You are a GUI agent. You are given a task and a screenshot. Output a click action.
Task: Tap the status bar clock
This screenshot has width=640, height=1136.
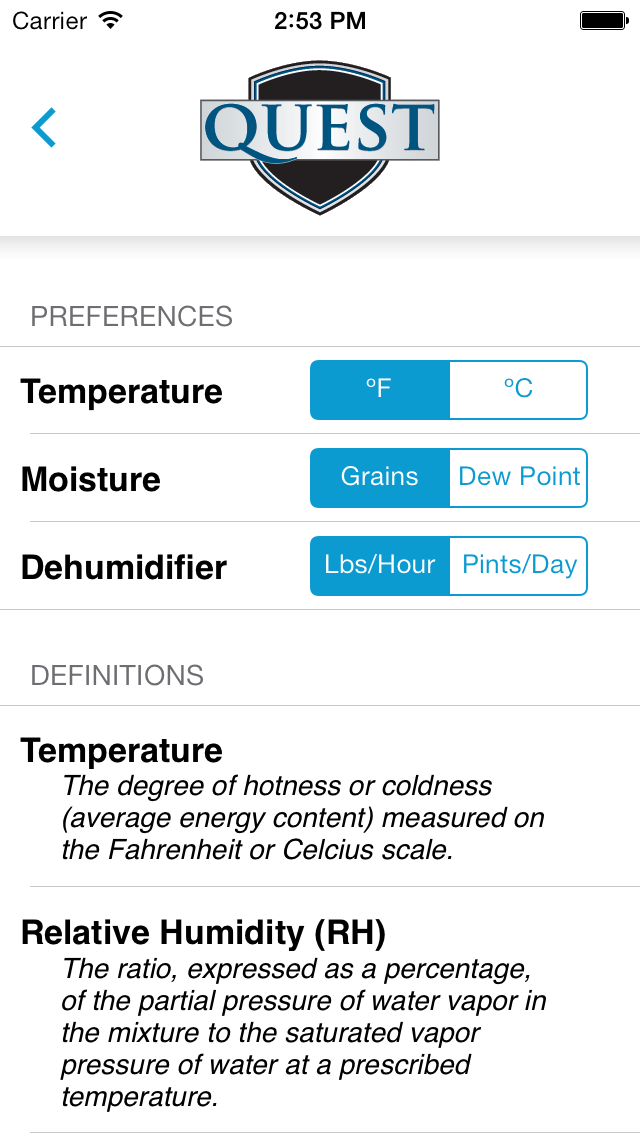pos(320,20)
